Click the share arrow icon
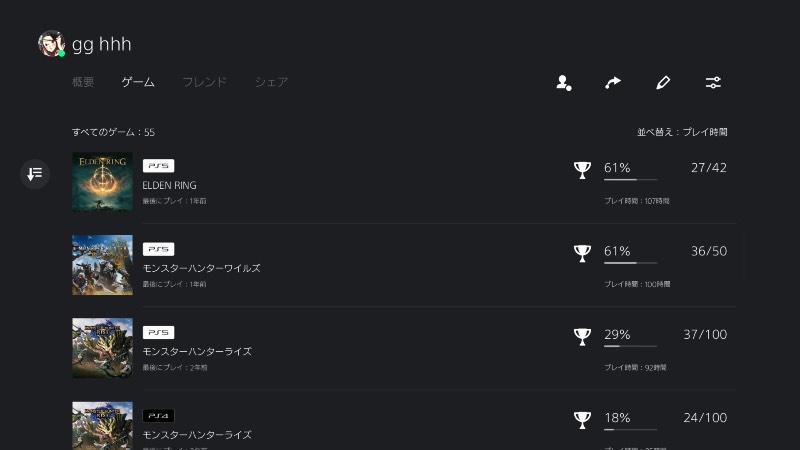The image size is (800, 450). click(613, 83)
